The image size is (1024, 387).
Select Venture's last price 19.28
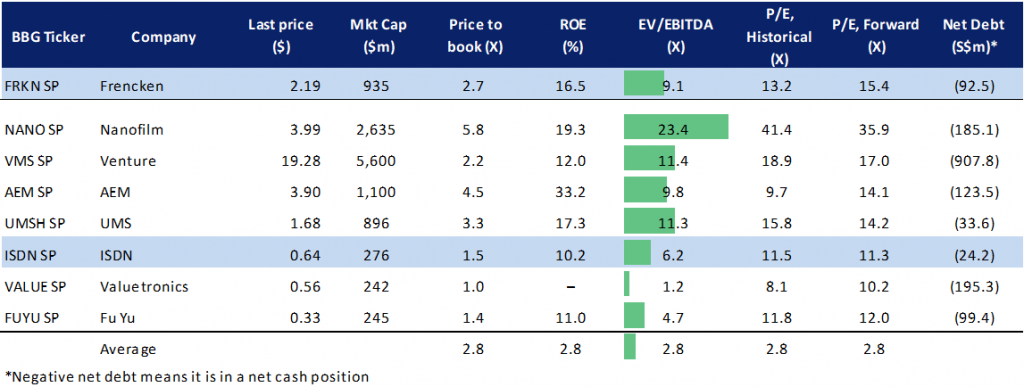[x=301, y=161]
